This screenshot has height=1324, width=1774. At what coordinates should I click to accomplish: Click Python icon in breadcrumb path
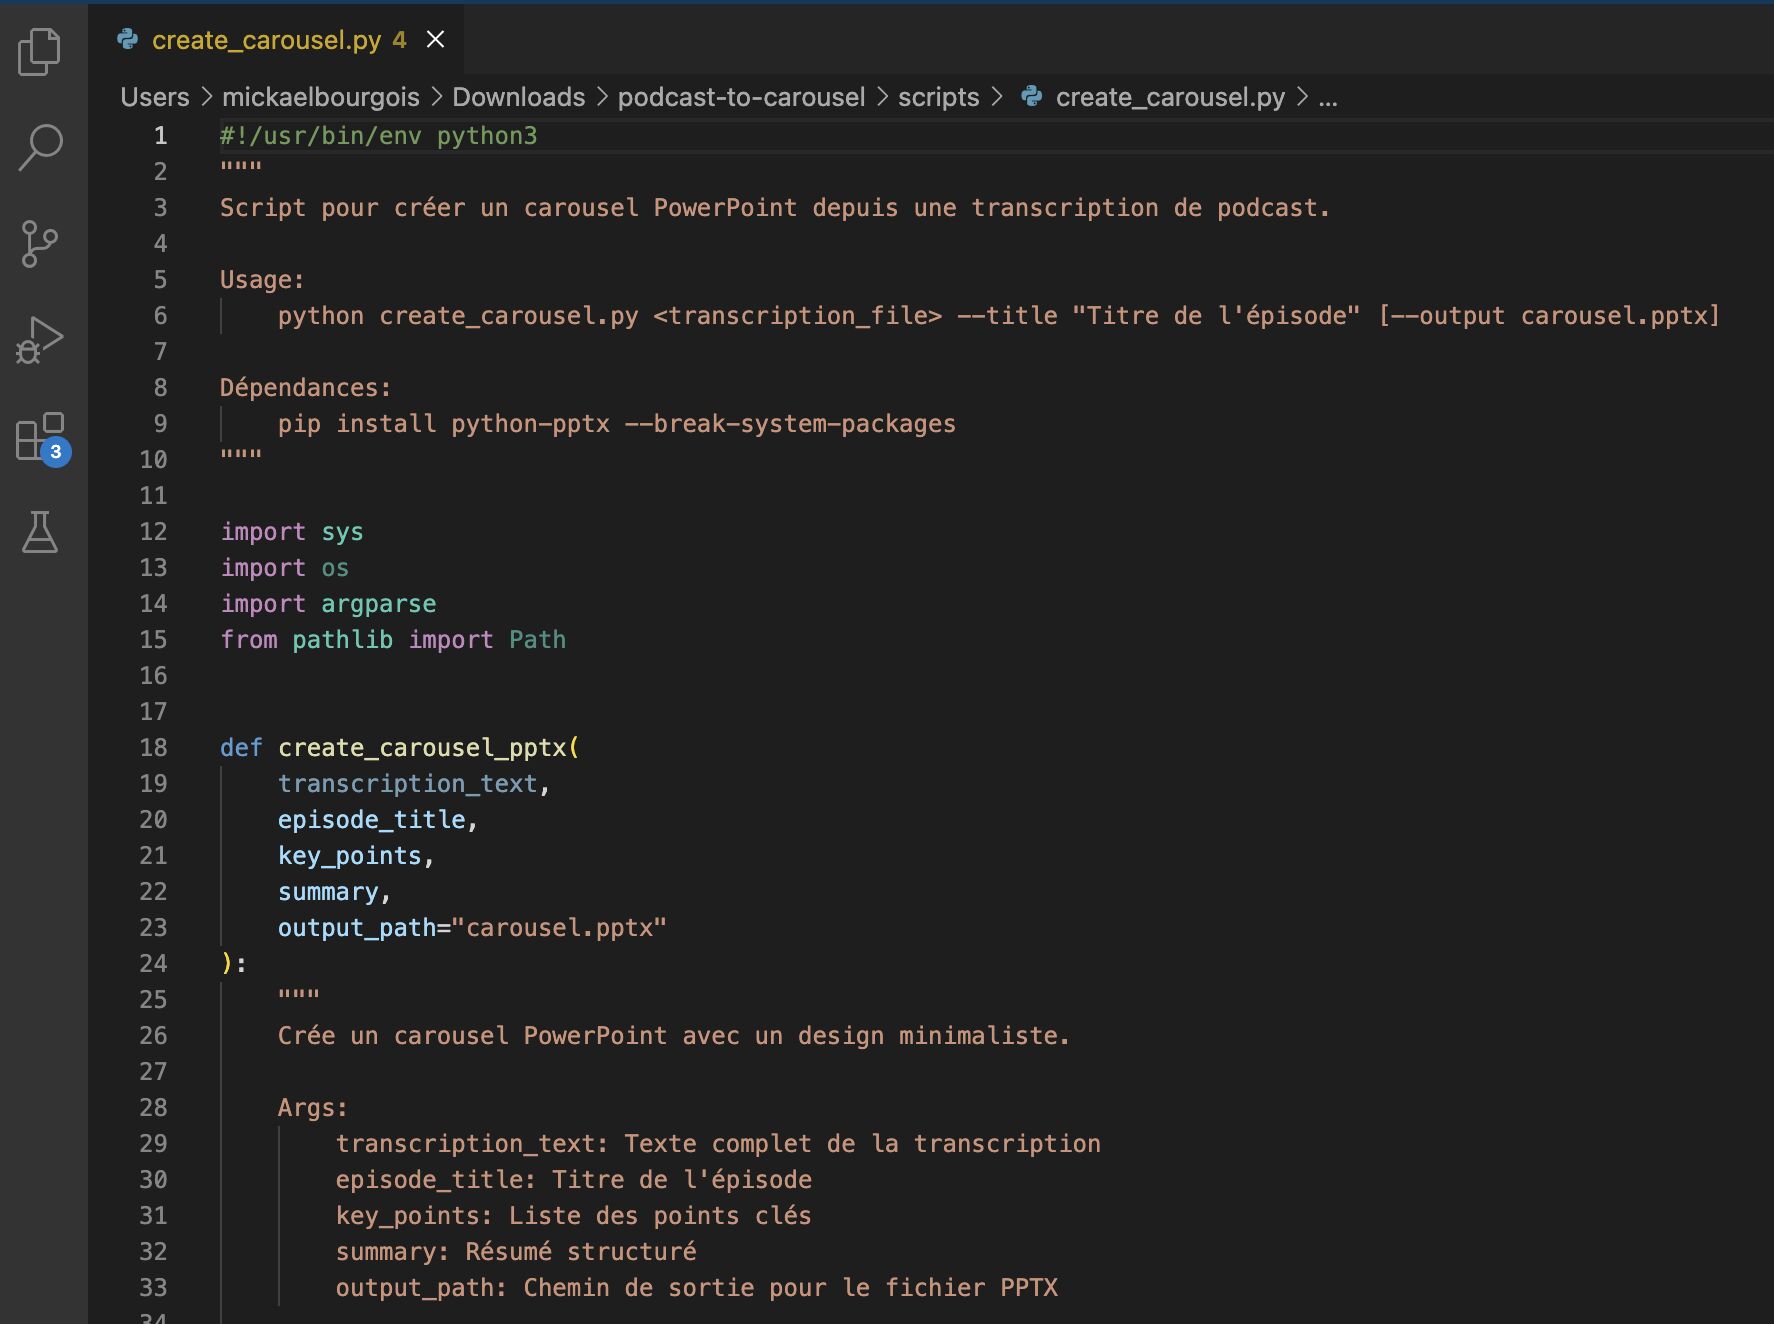pos(1032,97)
